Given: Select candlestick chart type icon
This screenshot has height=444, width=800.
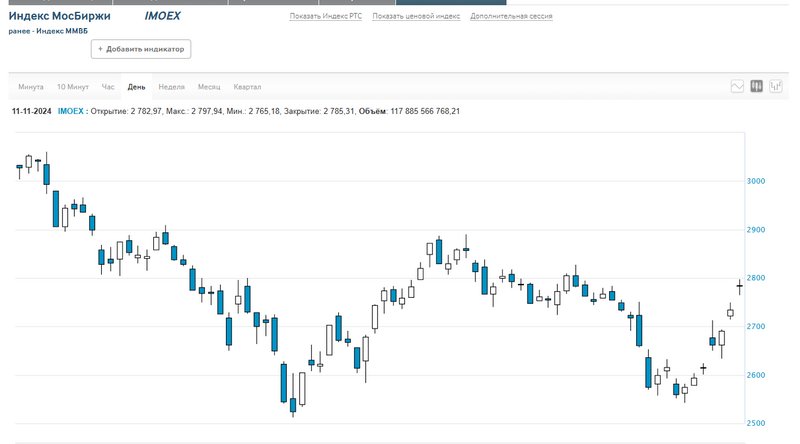Looking at the screenshot, I should [757, 87].
